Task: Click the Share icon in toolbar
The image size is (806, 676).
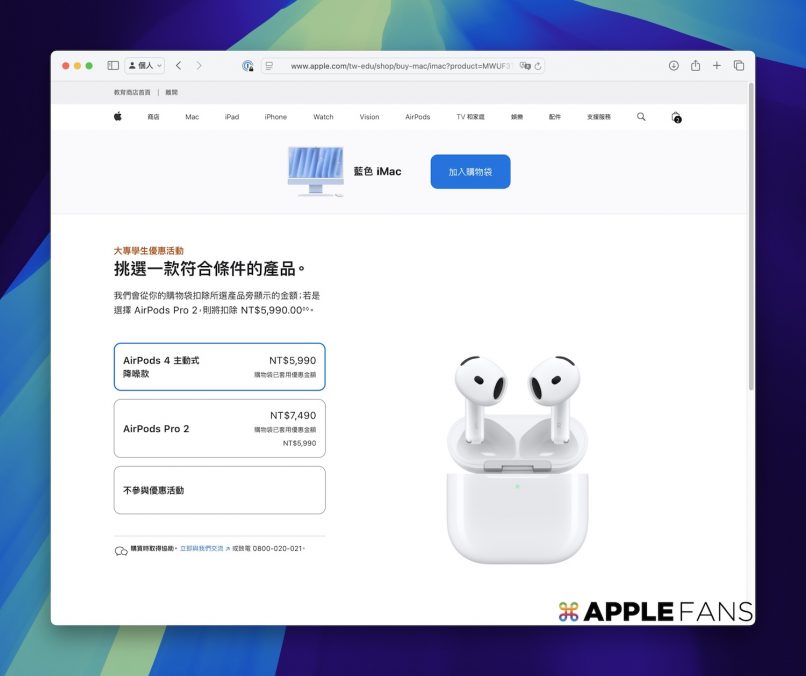Action: coord(695,66)
